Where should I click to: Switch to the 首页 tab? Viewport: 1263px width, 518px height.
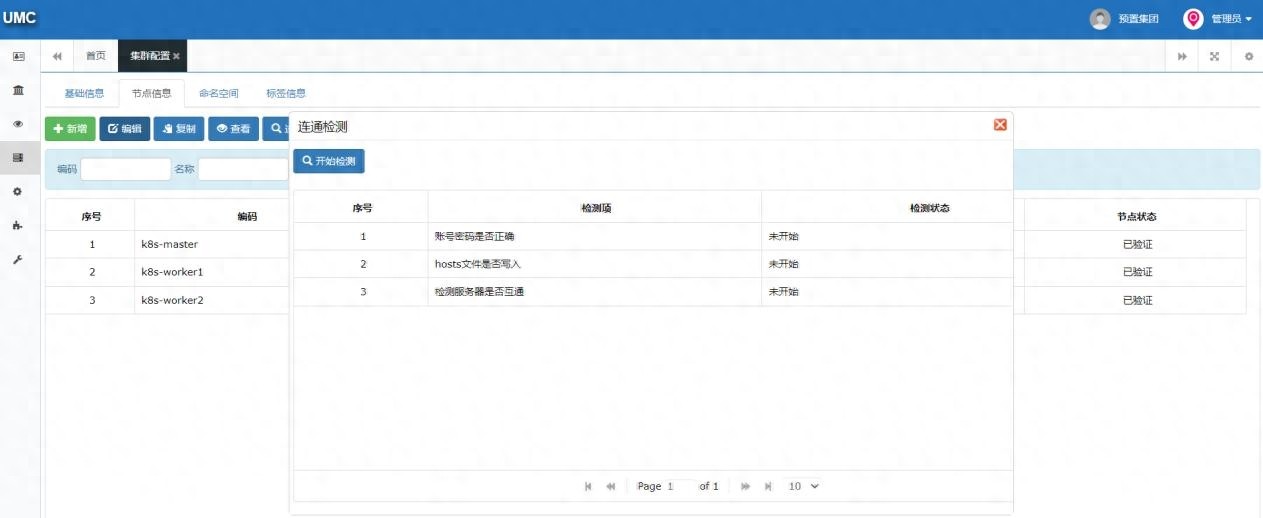click(96, 56)
